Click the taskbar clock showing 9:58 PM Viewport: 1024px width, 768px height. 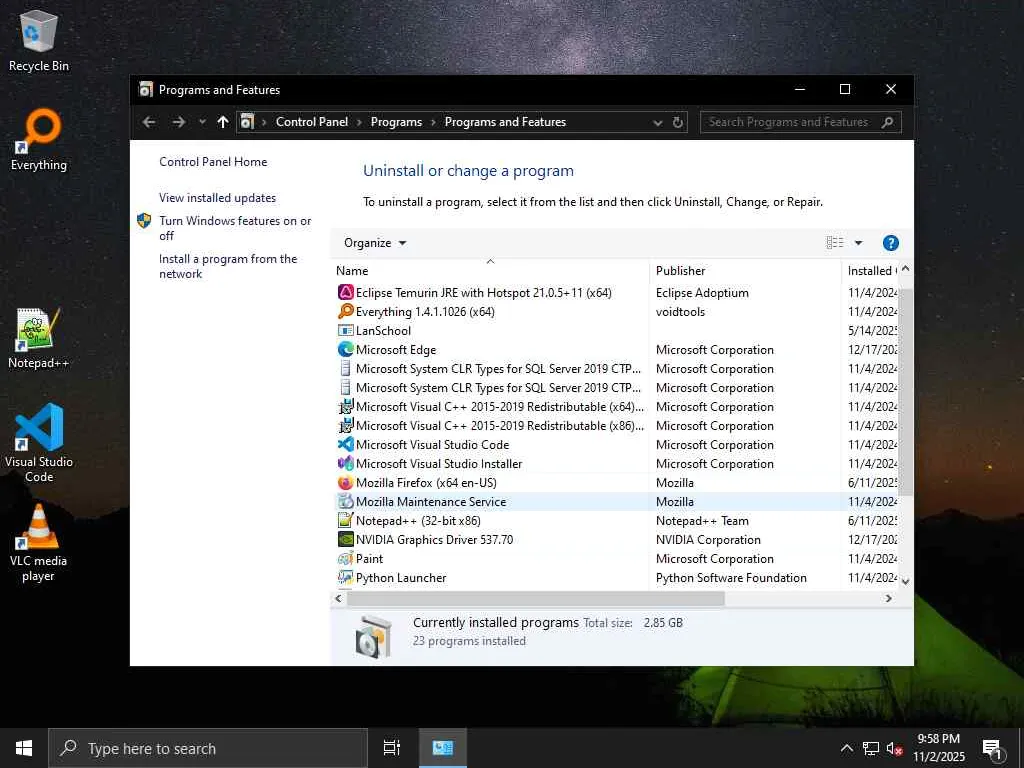(x=938, y=748)
